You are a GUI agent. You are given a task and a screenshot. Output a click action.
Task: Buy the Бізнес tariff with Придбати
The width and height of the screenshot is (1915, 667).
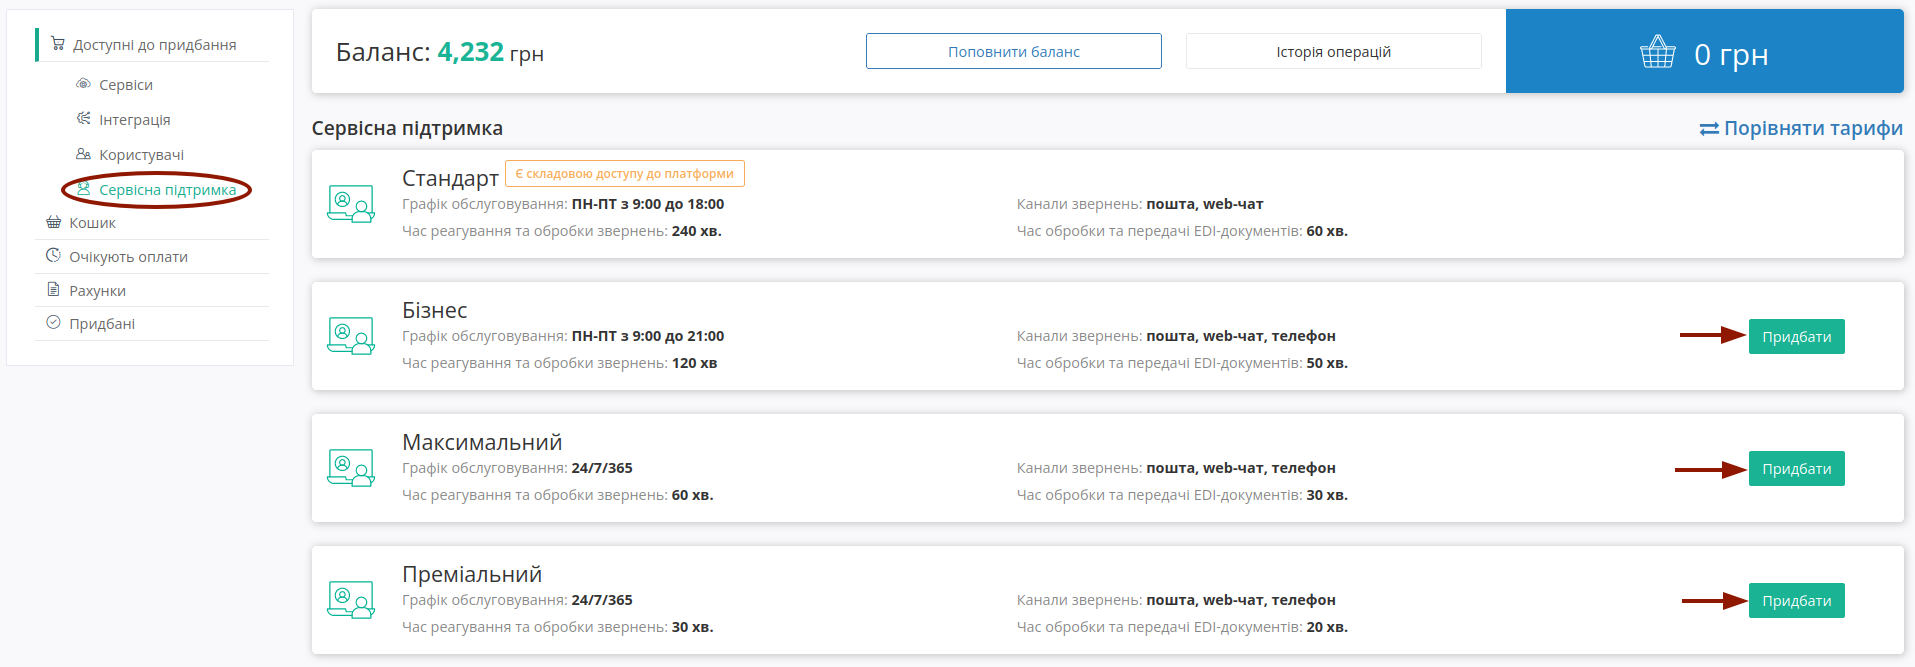[1797, 337]
